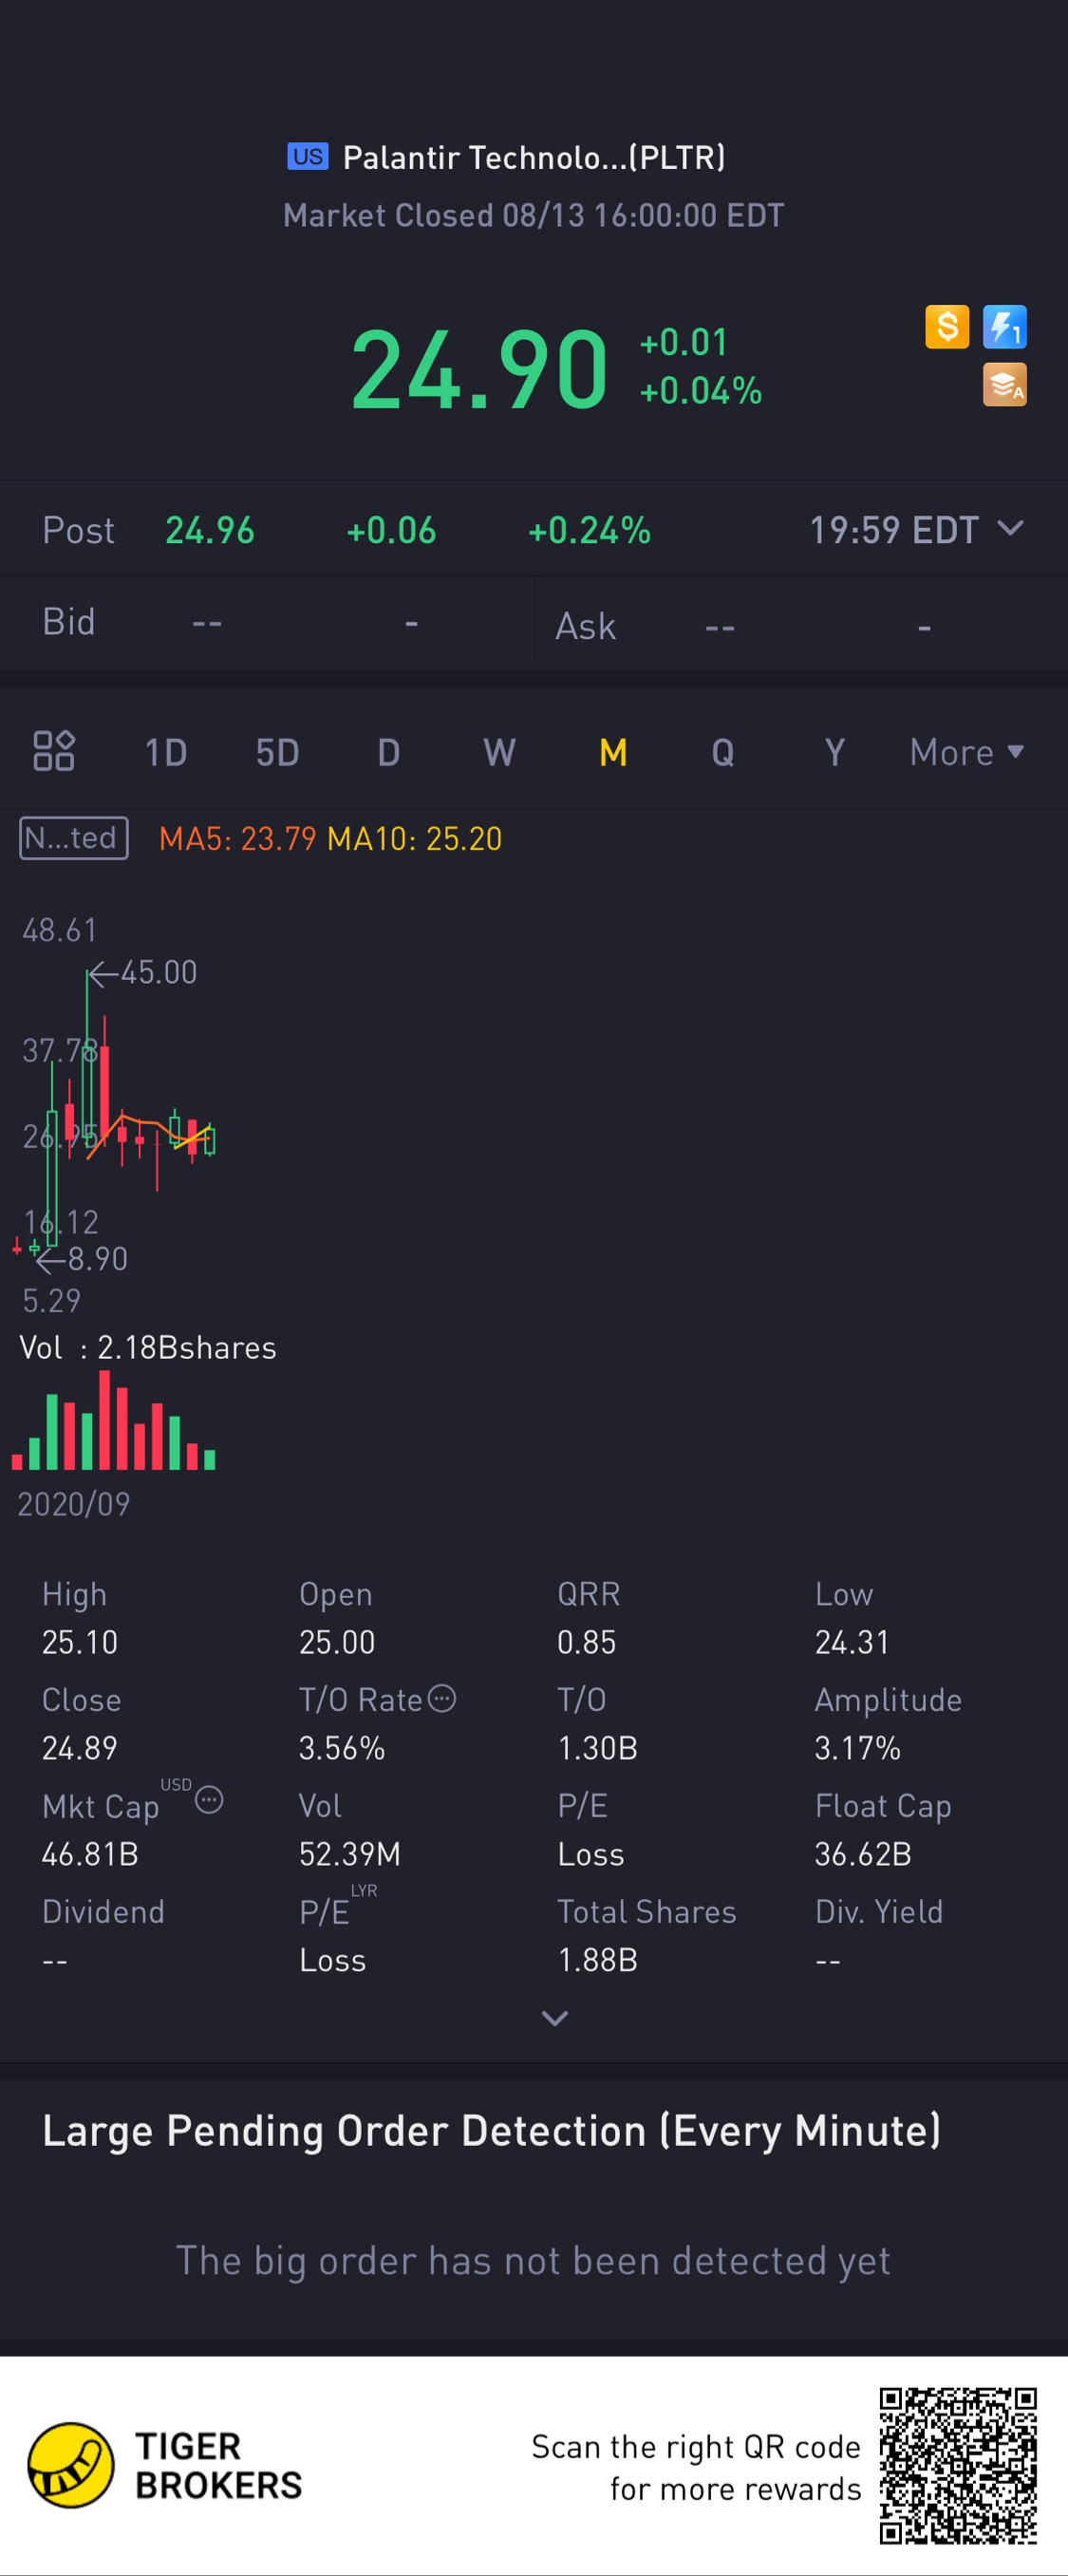This screenshot has width=1068, height=2576.
Task: Tap the Vol : 2.18Bshares label
Action: (x=148, y=1348)
